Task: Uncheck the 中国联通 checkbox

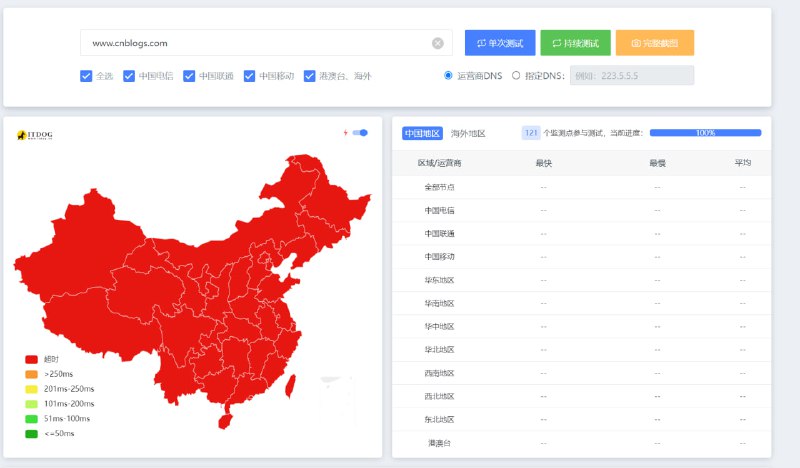Action: pos(189,76)
